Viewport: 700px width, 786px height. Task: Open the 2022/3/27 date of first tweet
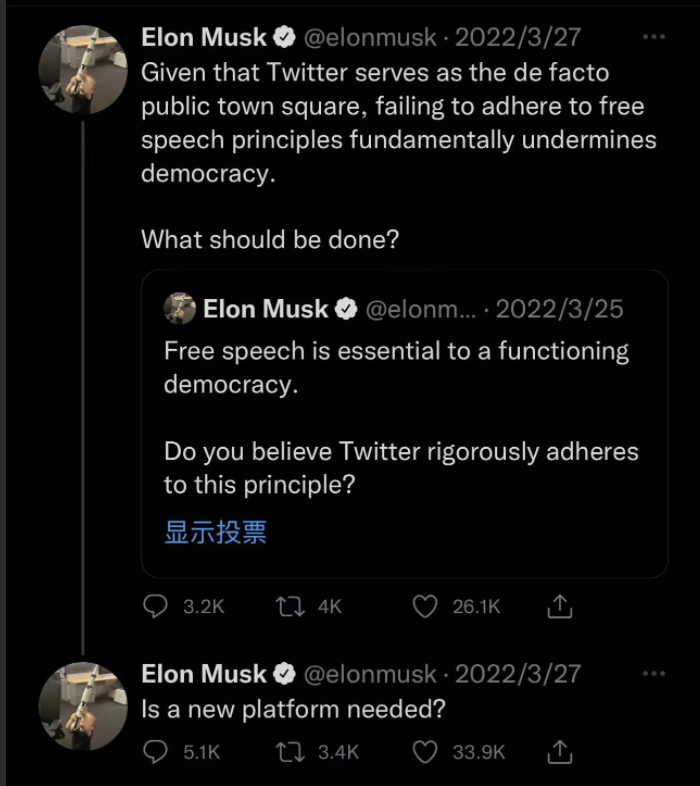[x=518, y=38]
